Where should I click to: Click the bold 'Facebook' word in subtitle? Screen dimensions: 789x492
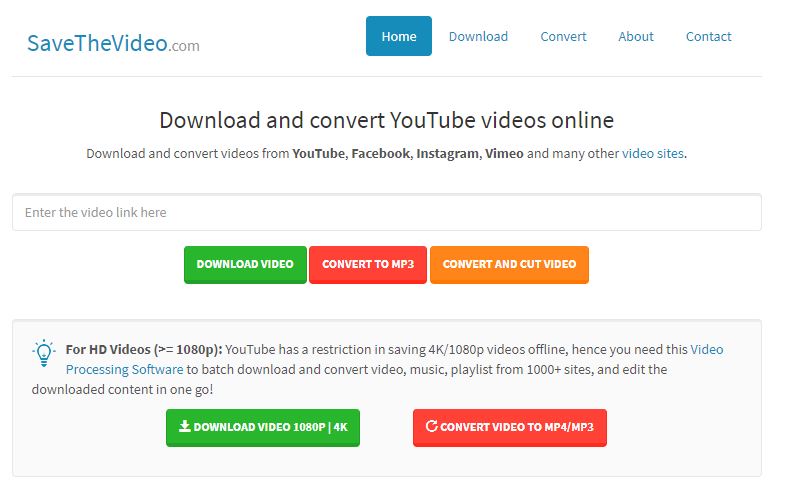(380, 153)
